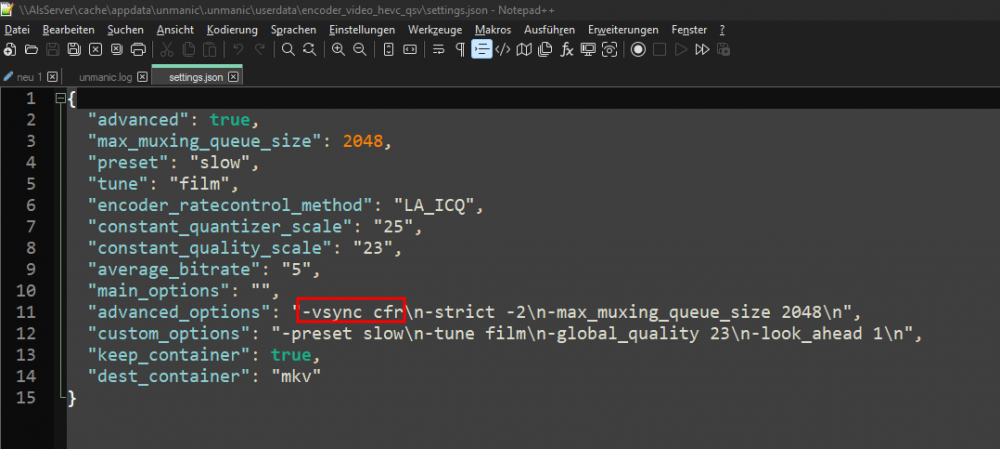
Task: Open the Function List fx icon
Action: tap(567, 49)
